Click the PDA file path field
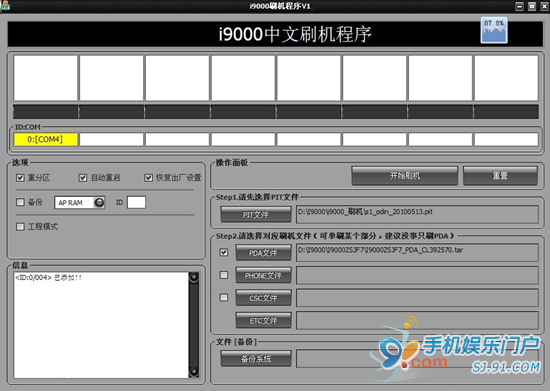Image resolution: width=550 pixels, height=391 pixels. point(417,252)
